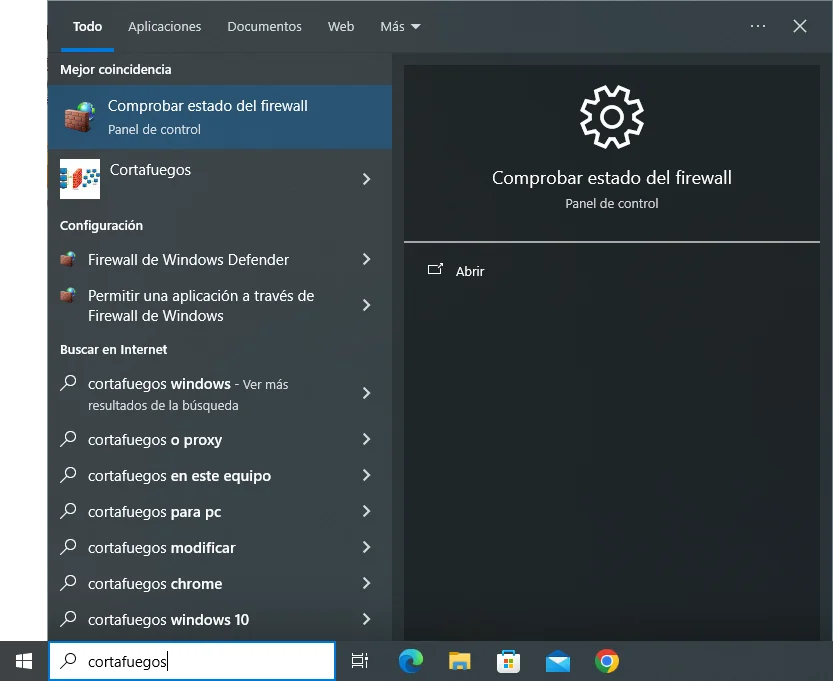833x681 pixels.
Task: Click 'Abrir' to open firewall status
Action: [x=470, y=271]
